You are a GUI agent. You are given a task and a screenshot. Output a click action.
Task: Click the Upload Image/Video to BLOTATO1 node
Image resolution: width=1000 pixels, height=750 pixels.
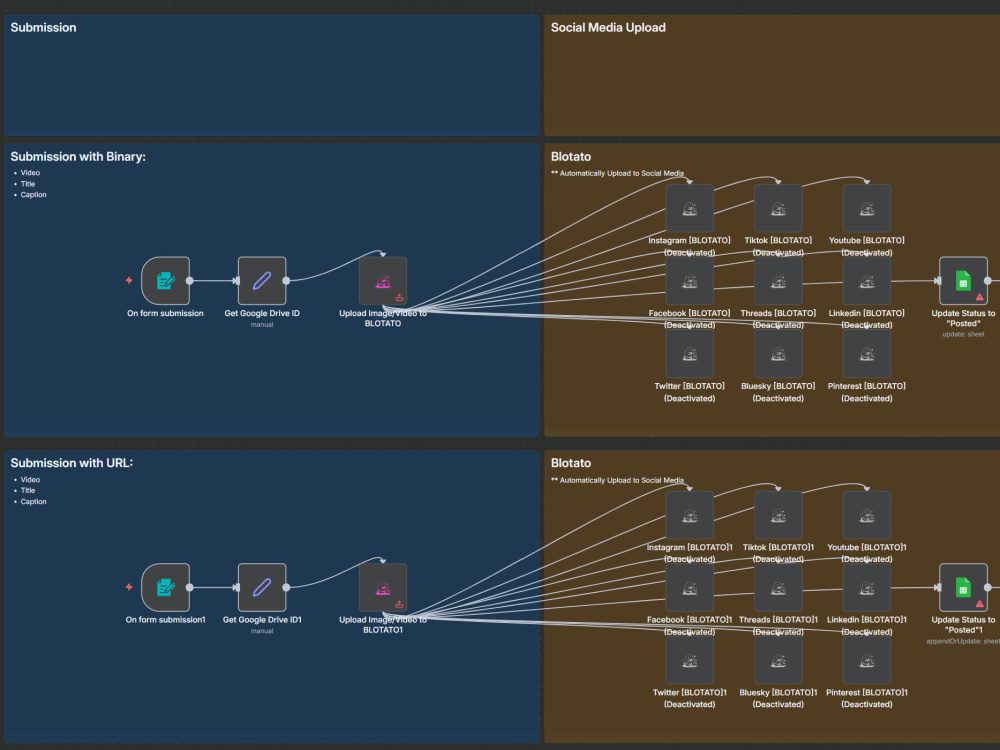(x=383, y=587)
